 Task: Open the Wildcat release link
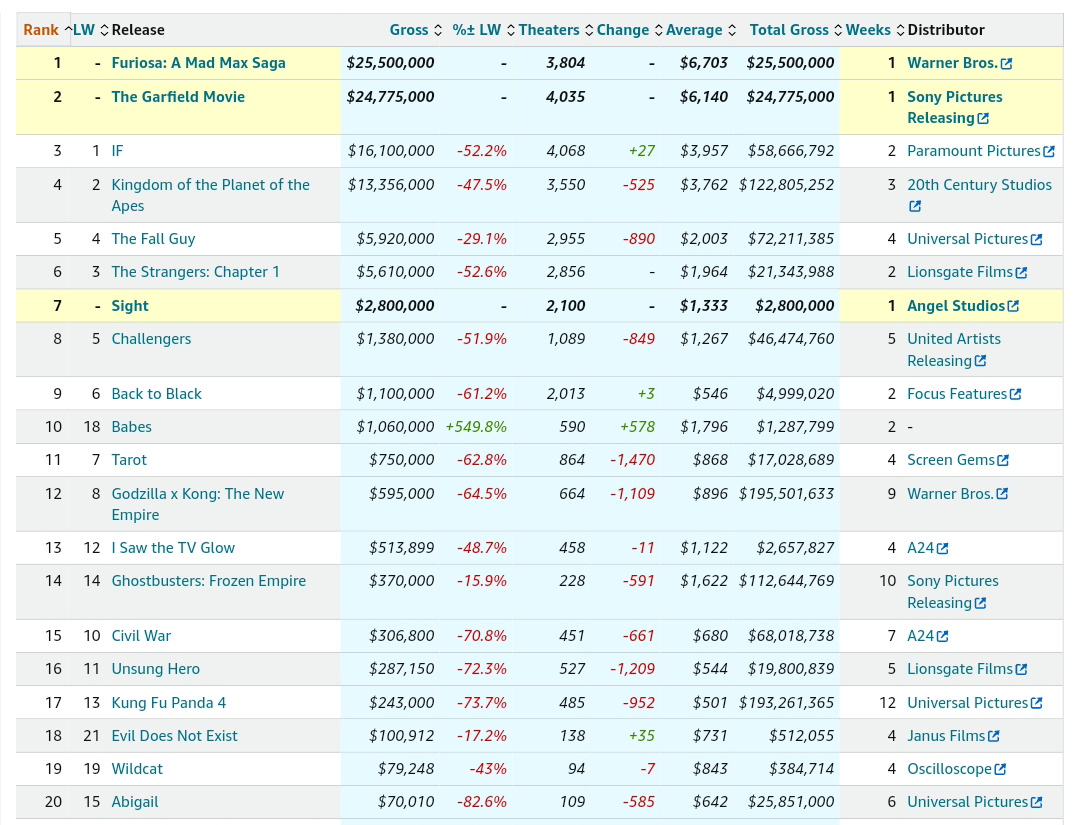(137, 769)
